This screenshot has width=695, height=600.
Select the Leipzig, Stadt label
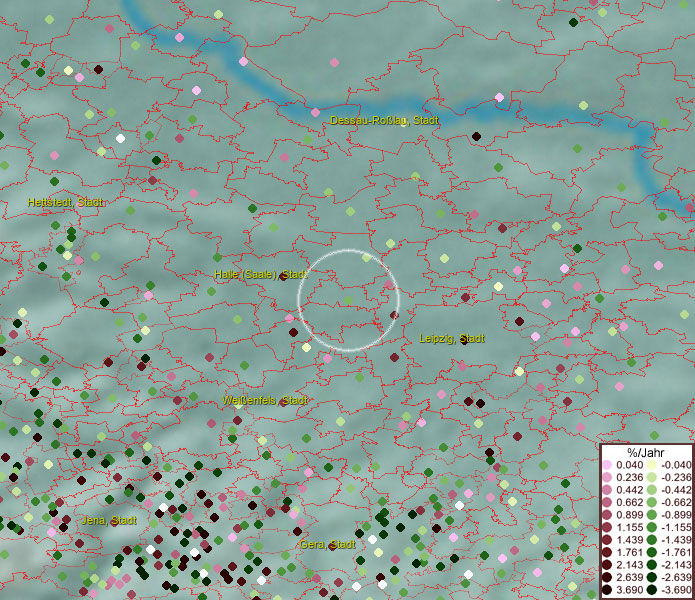(452, 339)
